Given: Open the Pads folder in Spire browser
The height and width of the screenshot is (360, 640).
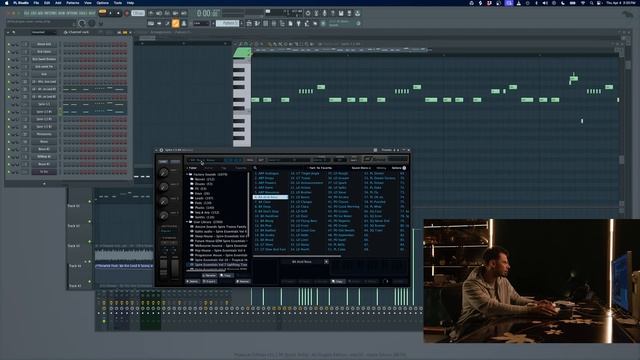Looking at the screenshot, I should [203, 203].
